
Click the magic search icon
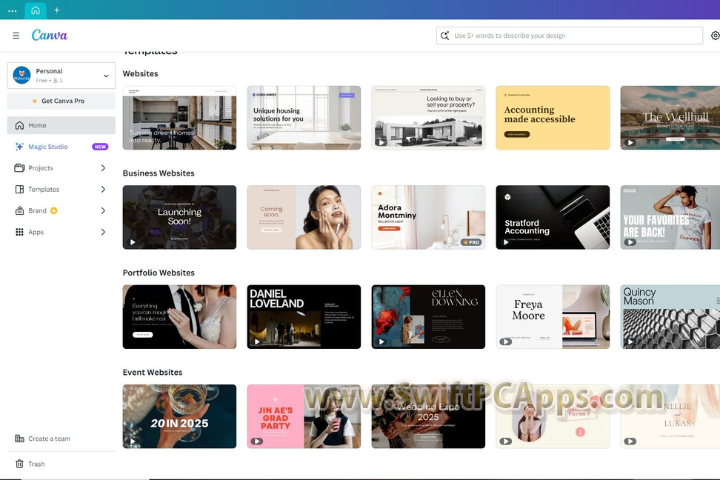(x=444, y=35)
